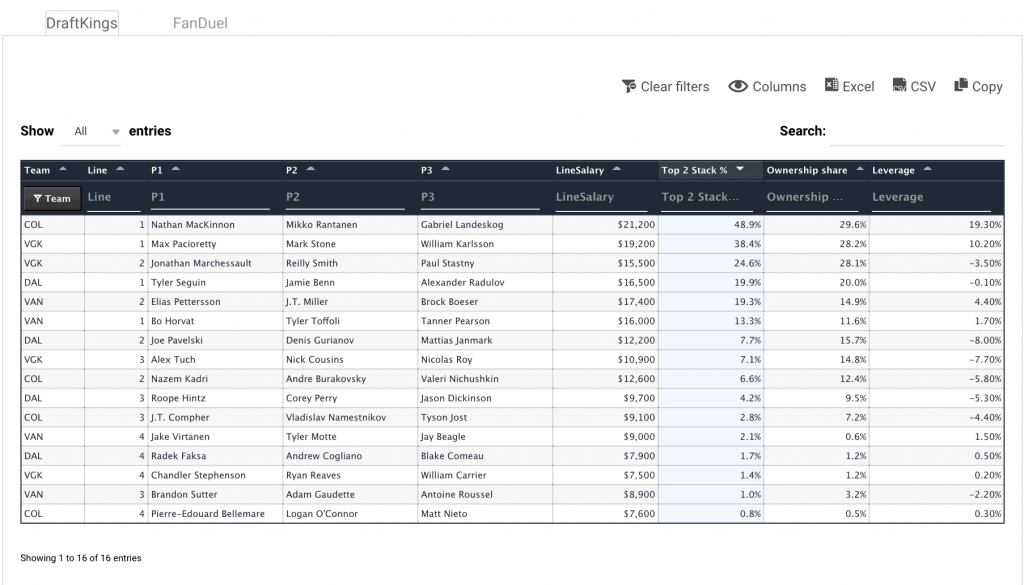The width and height of the screenshot is (1024, 585).
Task: Open the Columns visibility menu
Action: (x=767, y=86)
